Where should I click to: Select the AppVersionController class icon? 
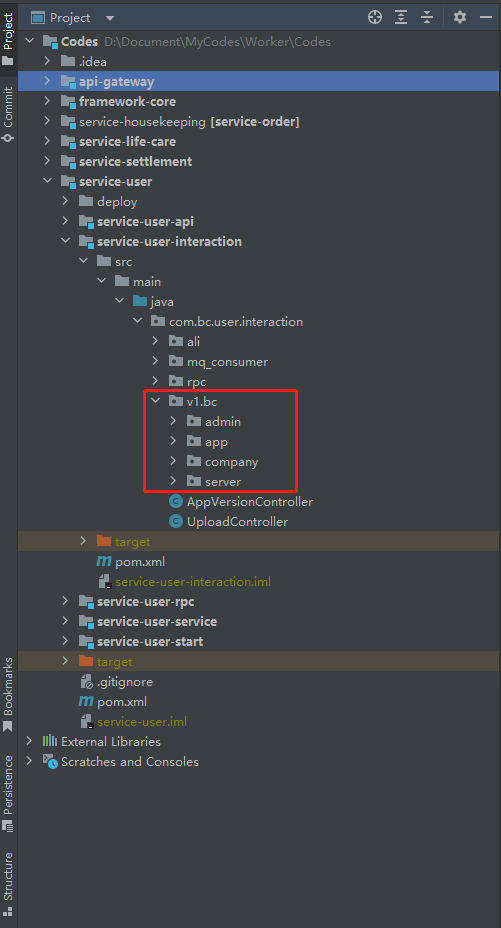pos(176,502)
